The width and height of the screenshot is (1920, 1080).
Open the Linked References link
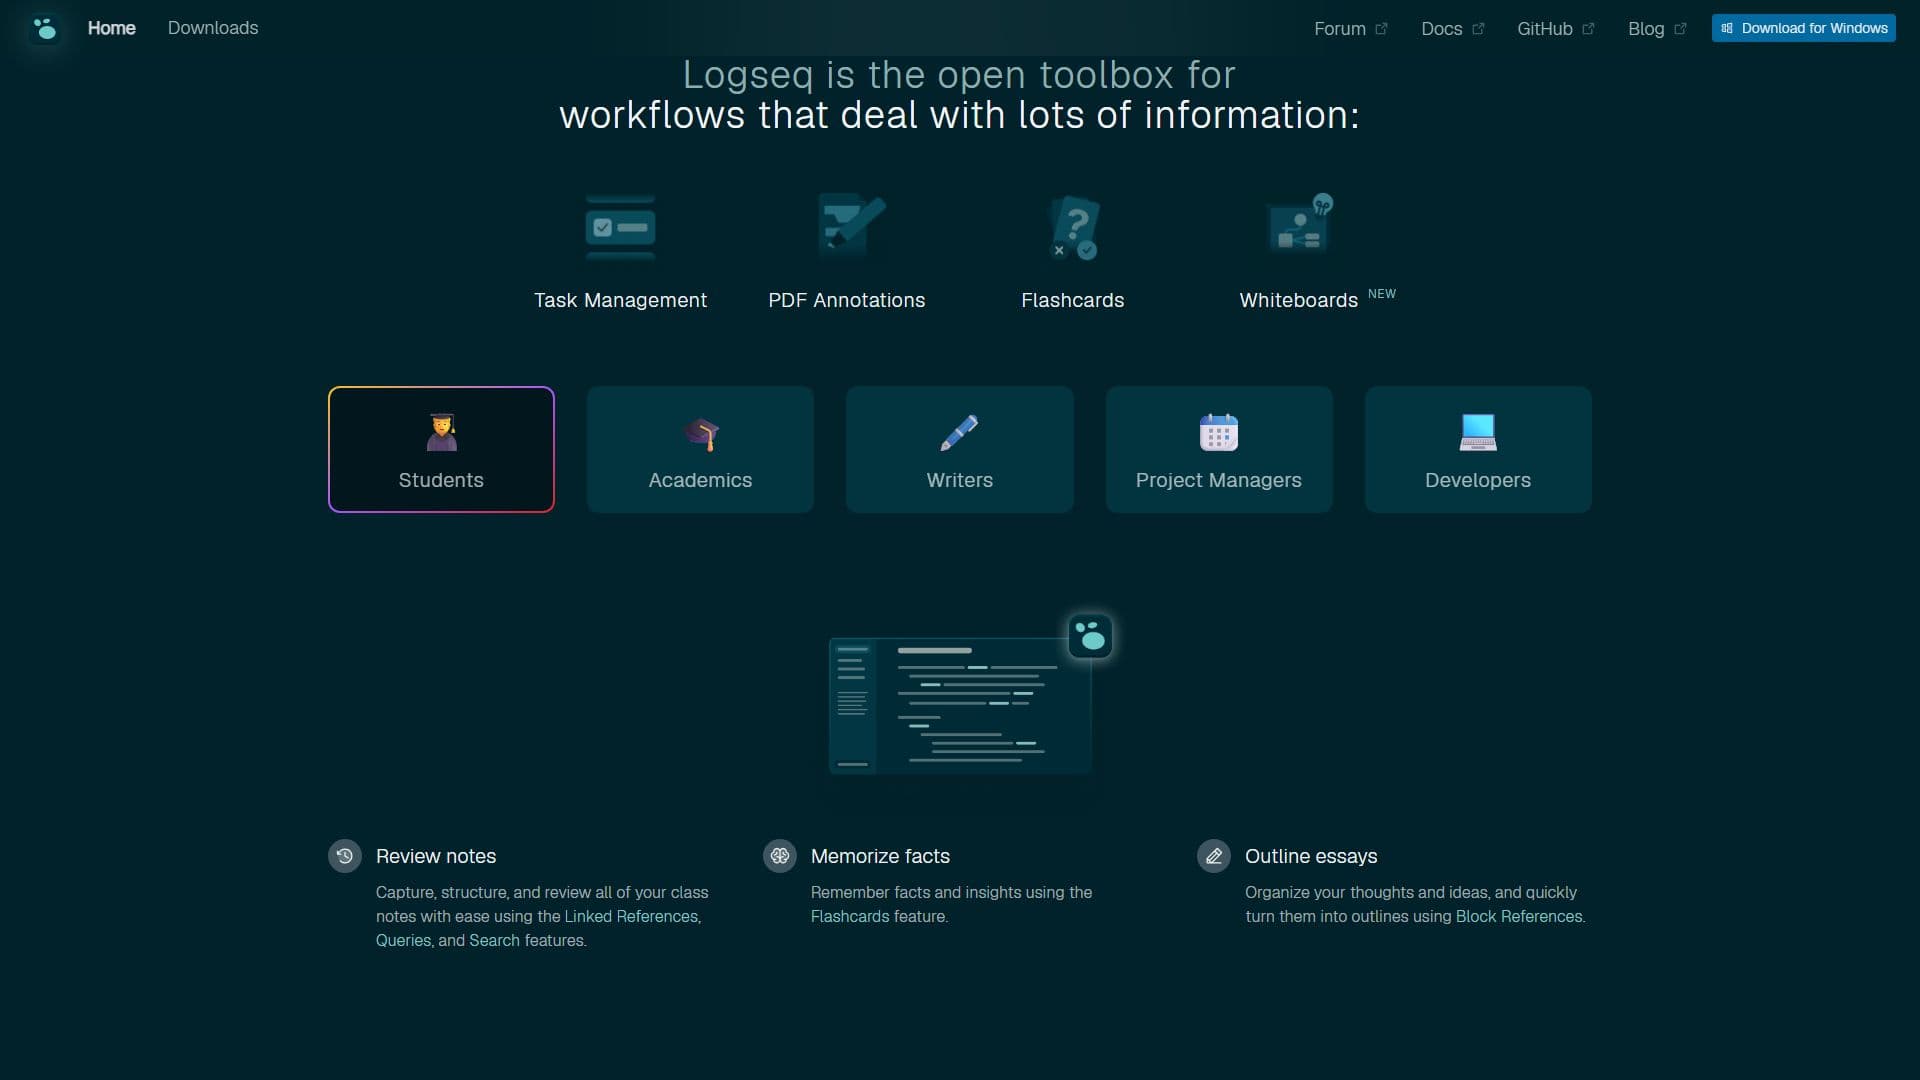632,916
